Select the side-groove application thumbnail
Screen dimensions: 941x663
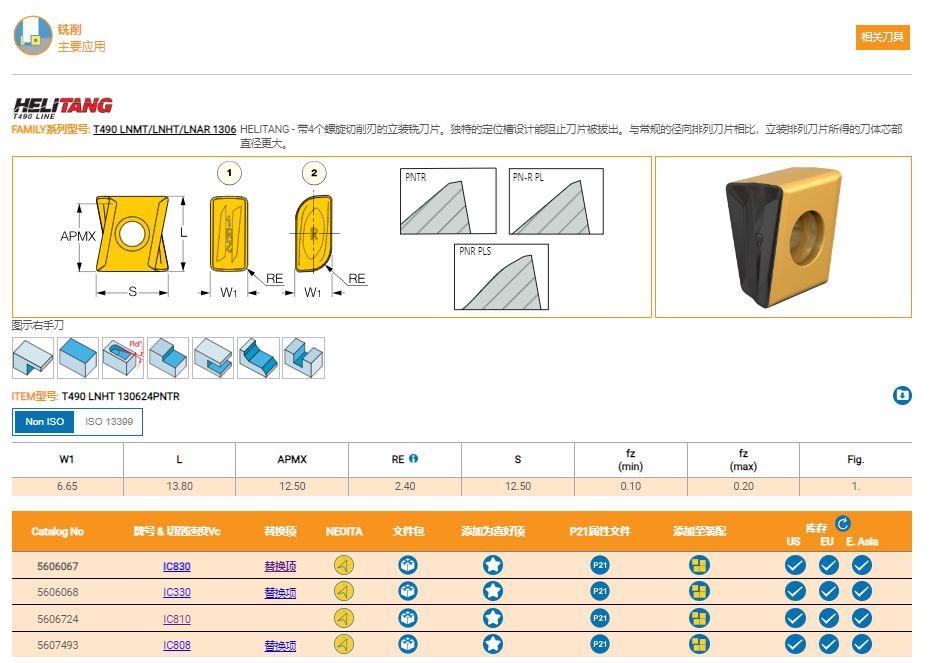pyautogui.click(x=213, y=358)
